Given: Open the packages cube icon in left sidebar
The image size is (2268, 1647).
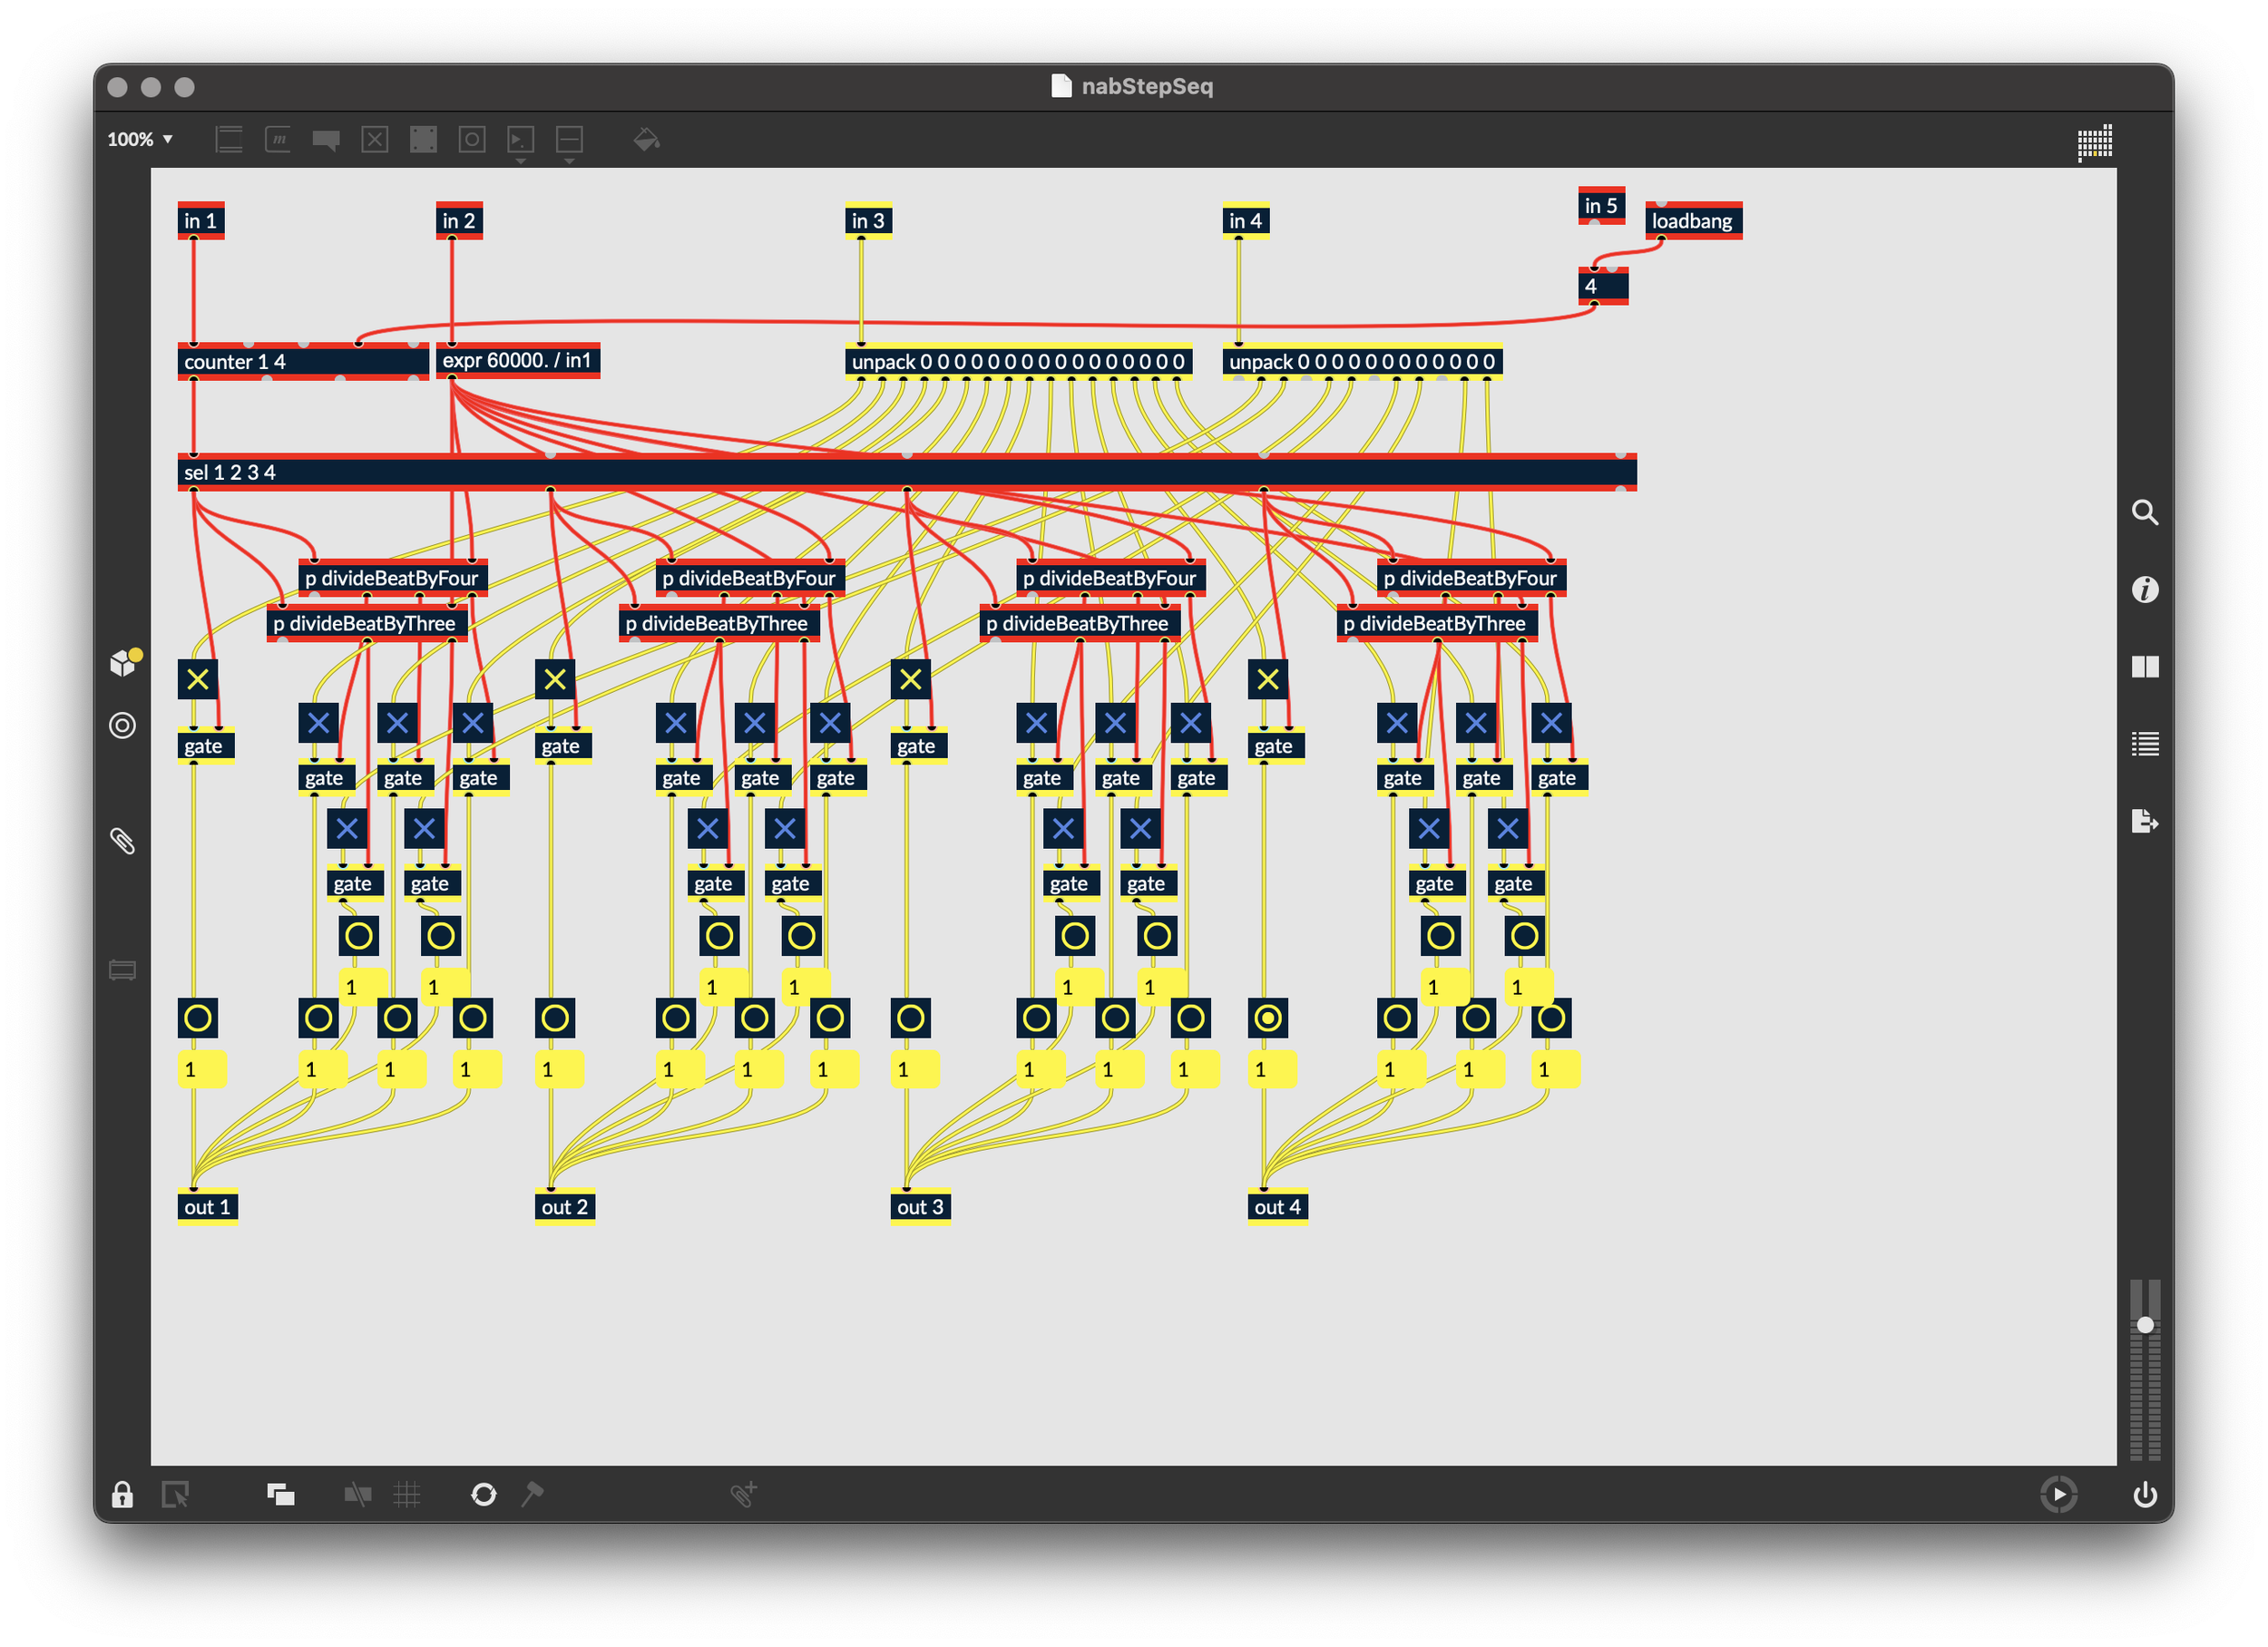Looking at the screenshot, I should click(123, 662).
